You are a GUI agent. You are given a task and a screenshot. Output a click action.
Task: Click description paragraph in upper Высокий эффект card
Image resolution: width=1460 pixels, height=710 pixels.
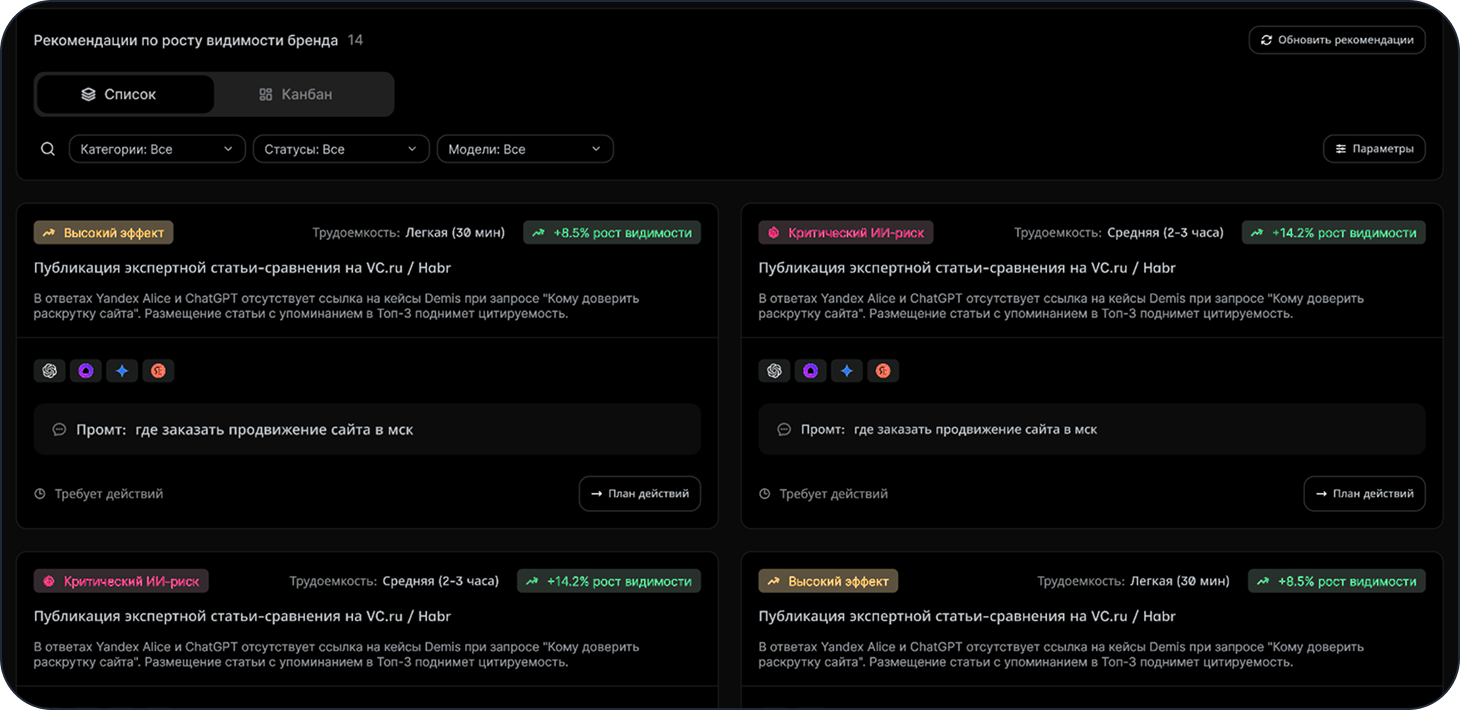tap(337, 306)
